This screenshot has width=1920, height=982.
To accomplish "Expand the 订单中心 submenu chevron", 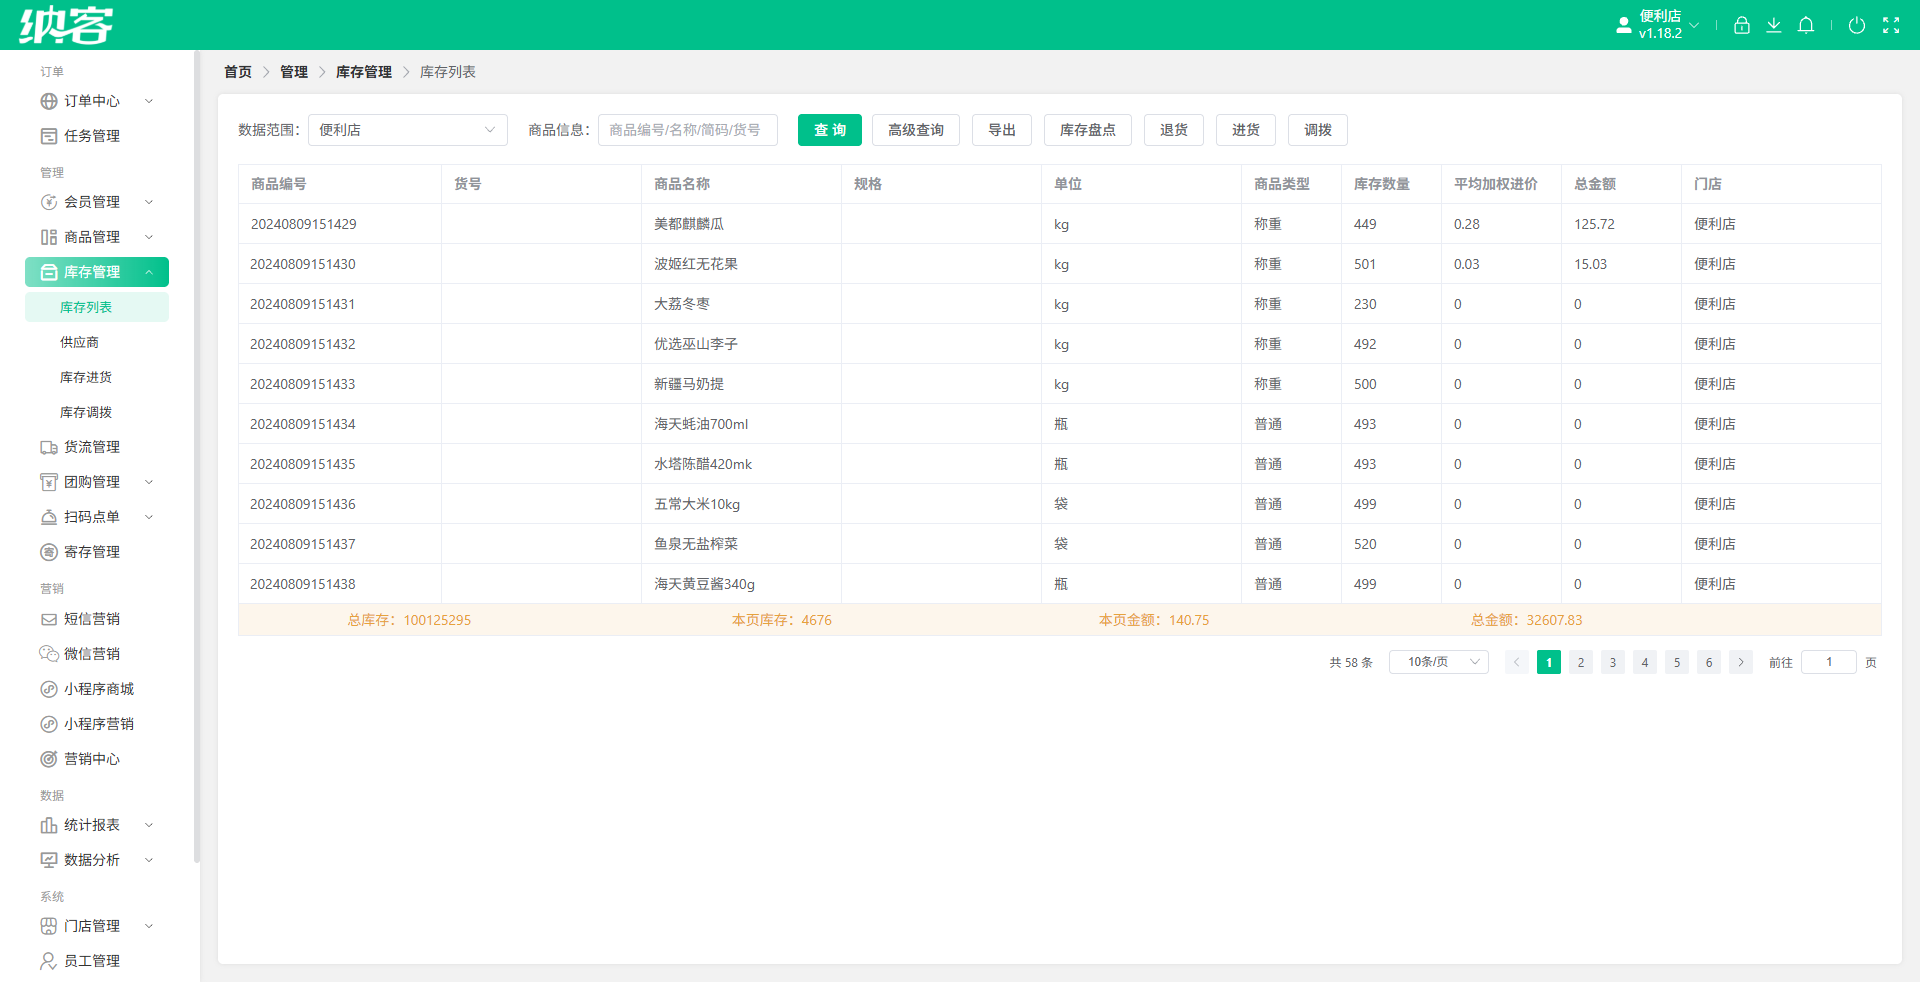I will coord(149,101).
